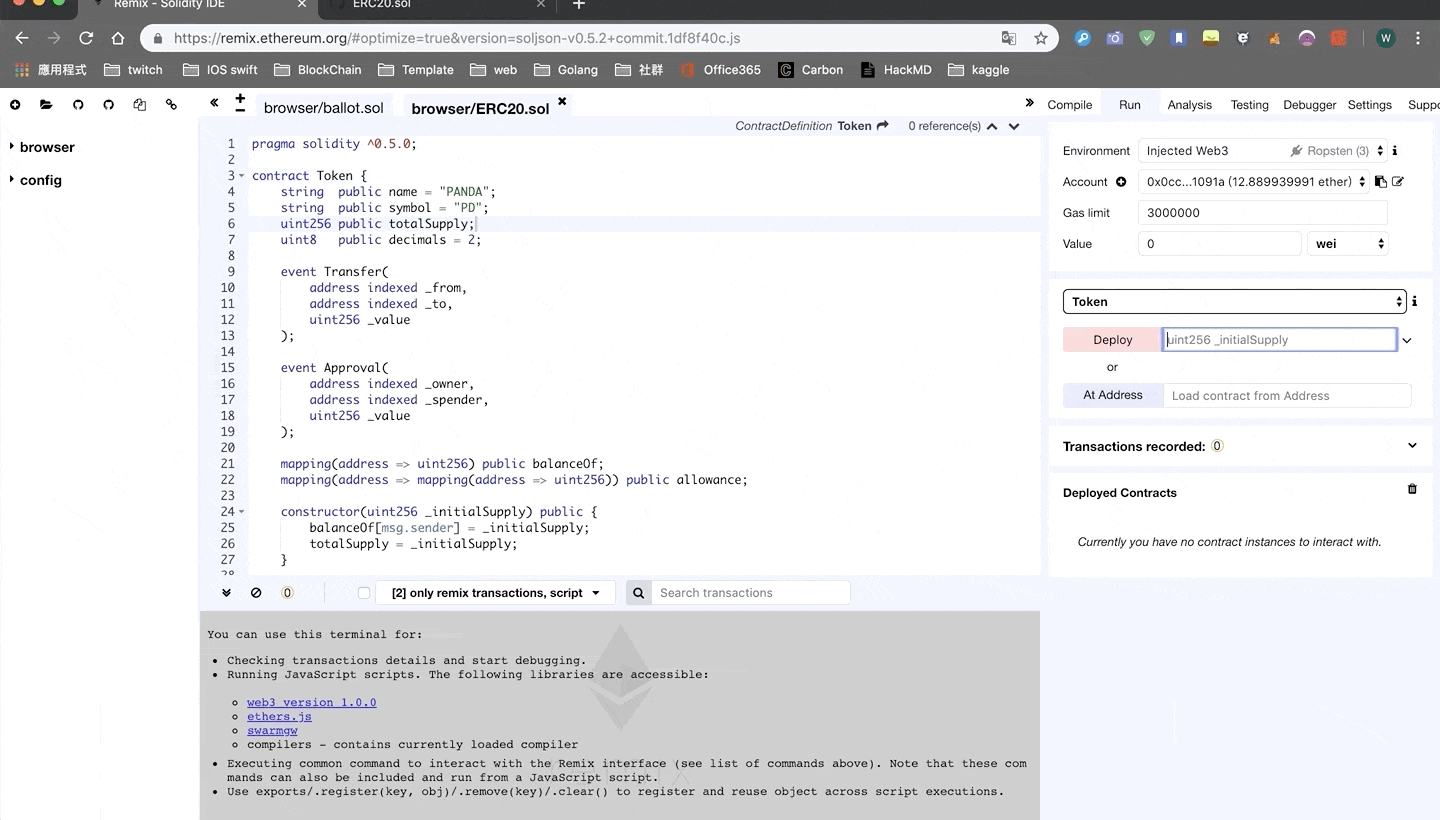Clear terminal with circle-slash icon
The height and width of the screenshot is (820, 1440).
[256, 593]
